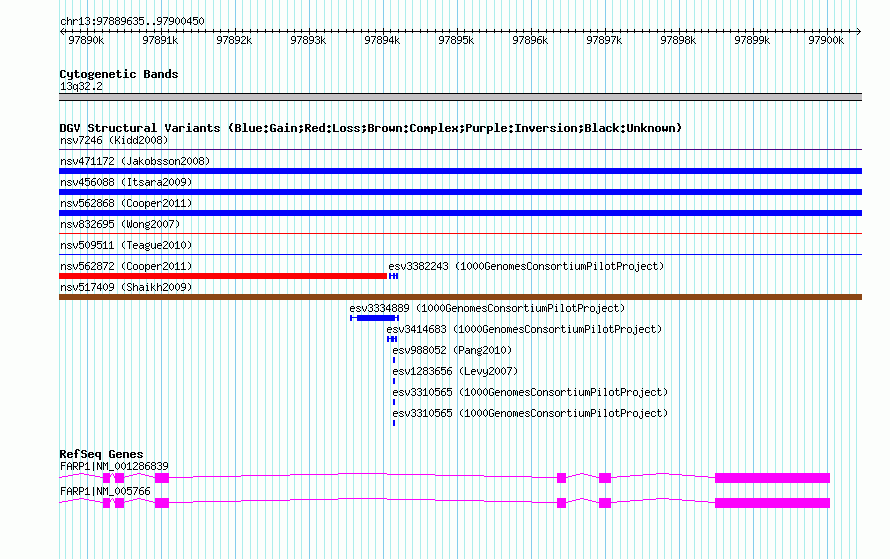Select the nsv509511 (Teague2010) label
The width and height of the screenshot is (890, 559).
(x=126, y=245)
